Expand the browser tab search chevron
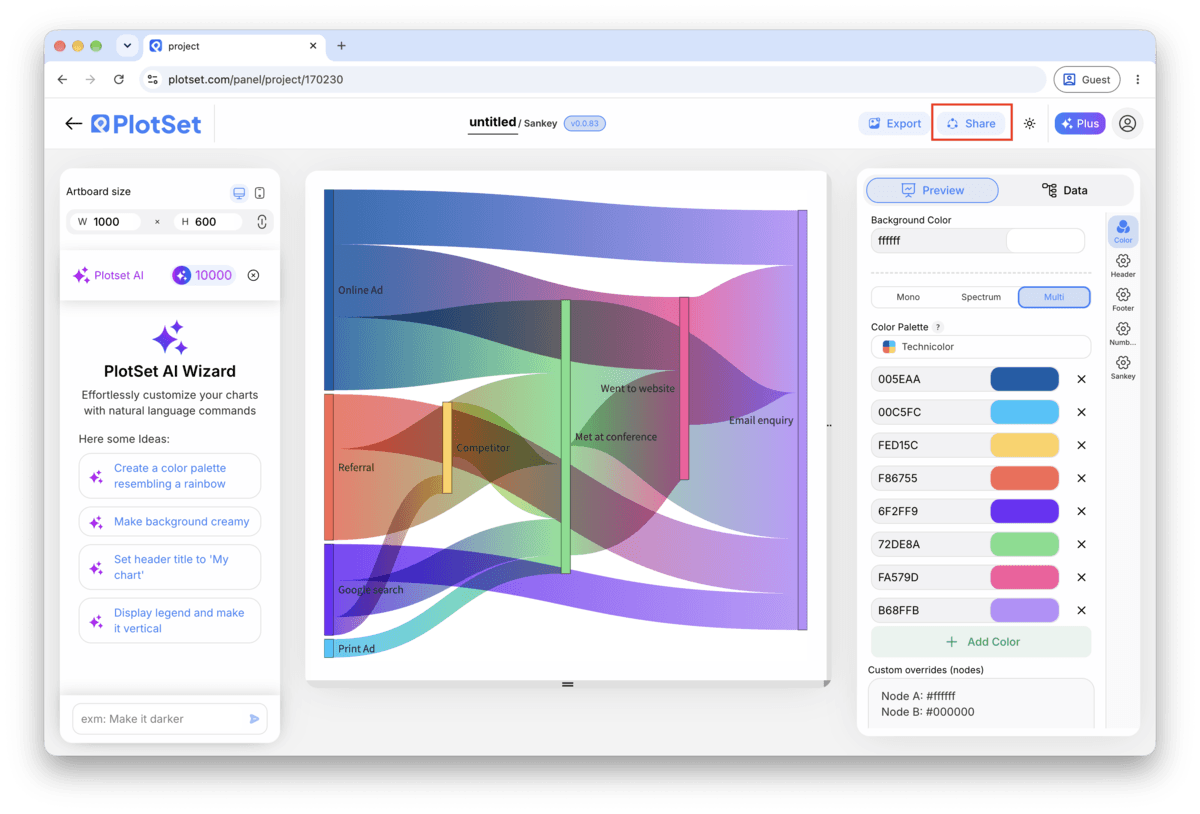The width and height of the screenshot is (1200, 814). [126, 46]
